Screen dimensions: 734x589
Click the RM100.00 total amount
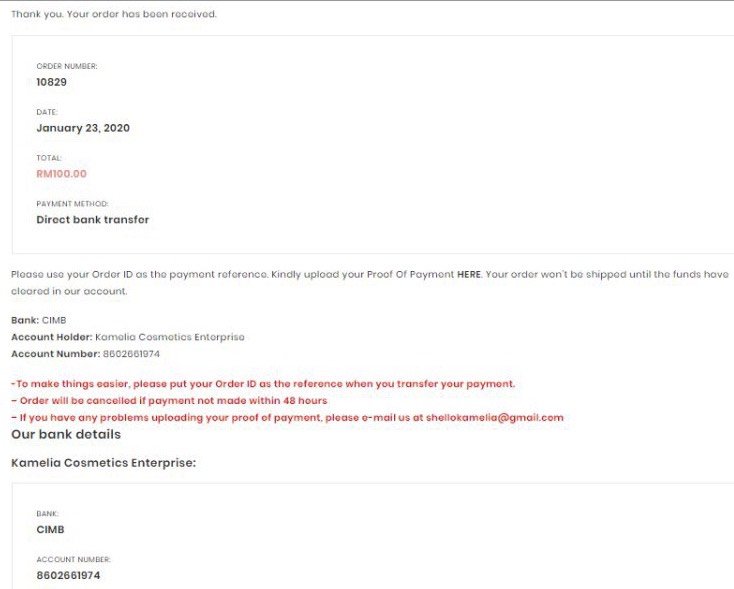point(61,174)
